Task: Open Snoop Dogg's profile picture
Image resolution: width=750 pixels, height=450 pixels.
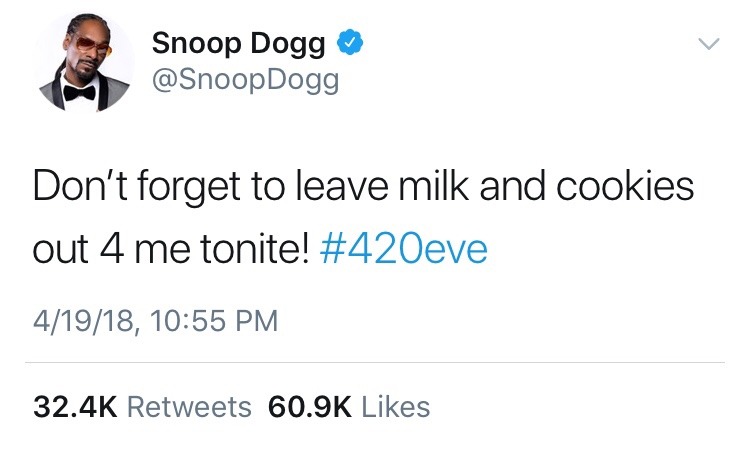Action: (85, 68)
